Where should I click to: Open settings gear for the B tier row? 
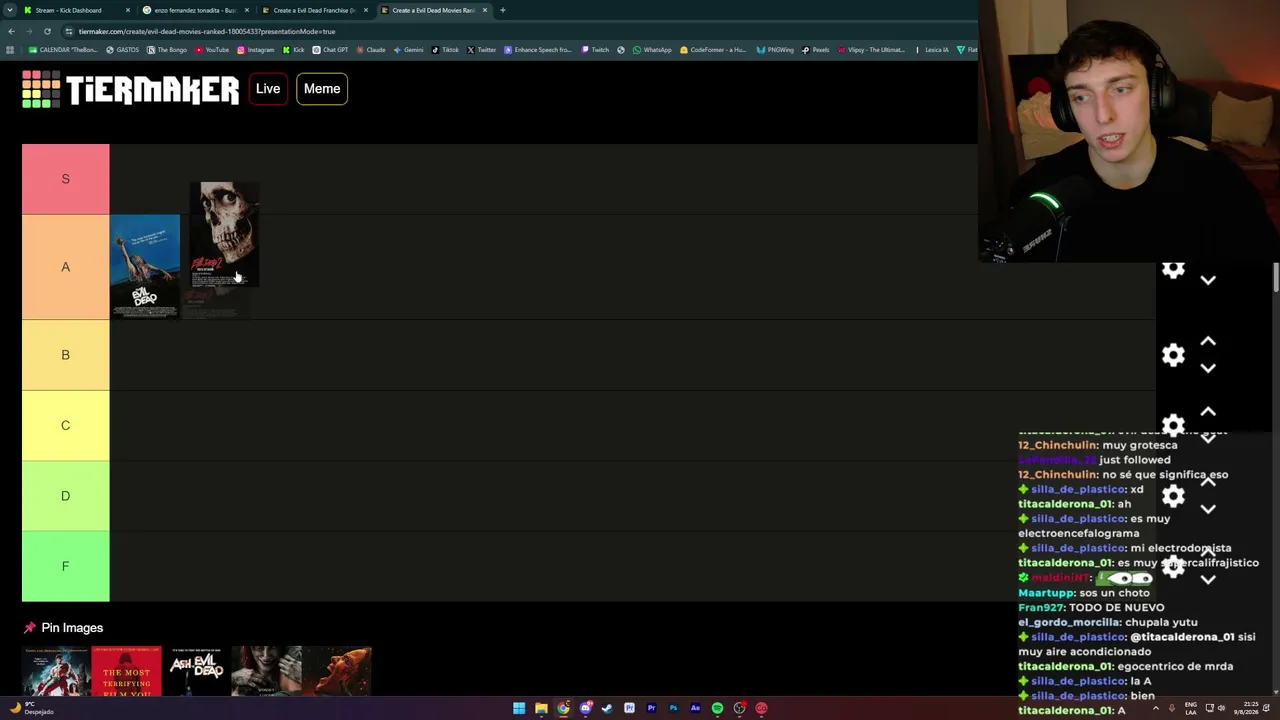(1173, 355)
